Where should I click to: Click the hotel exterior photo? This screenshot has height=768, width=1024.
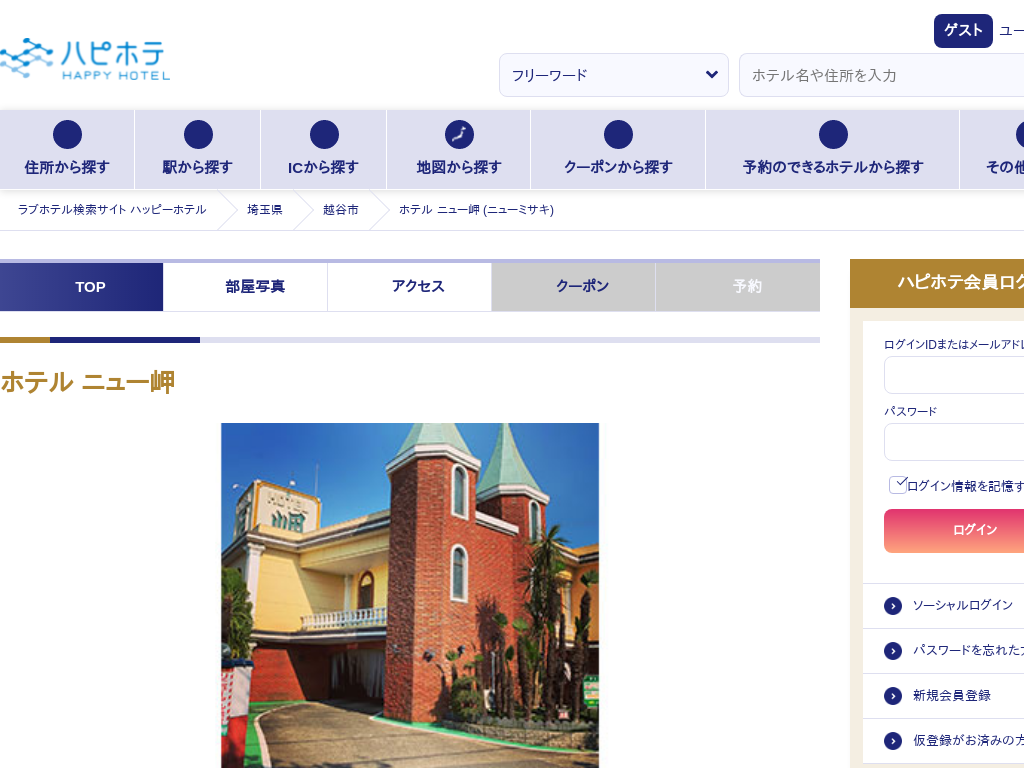(410, 596)
